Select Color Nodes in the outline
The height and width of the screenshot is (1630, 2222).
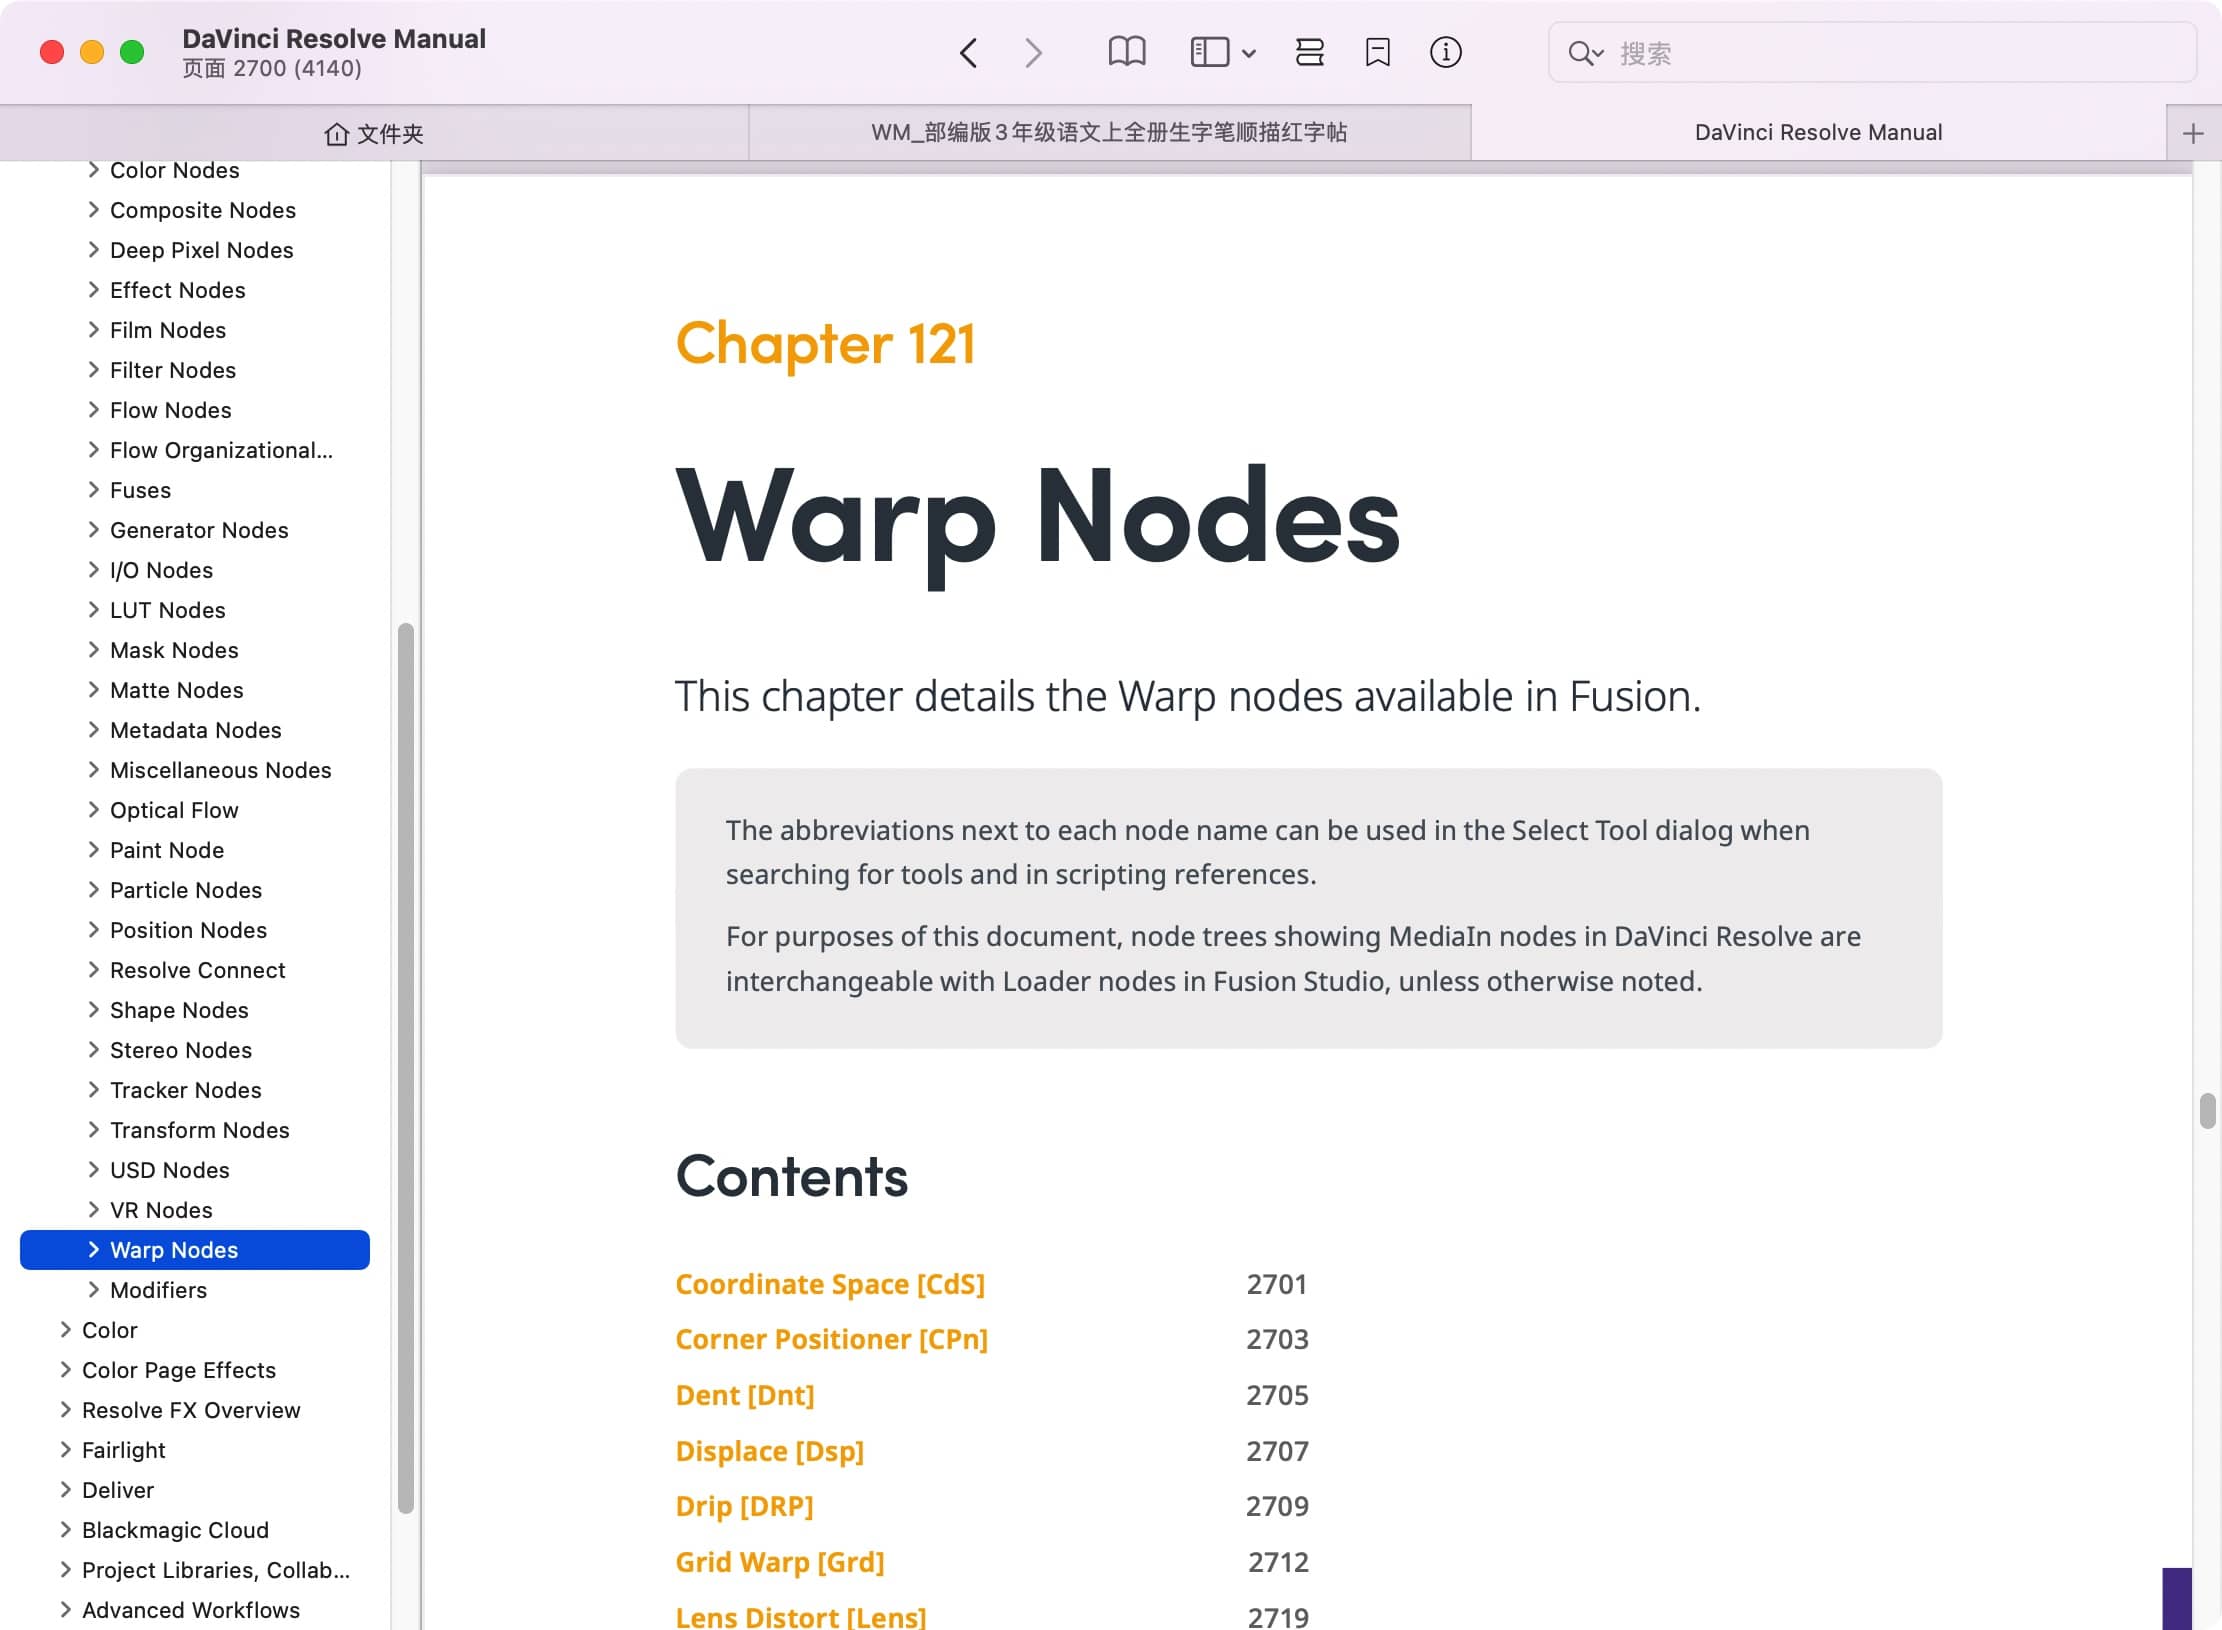[175, 170]
